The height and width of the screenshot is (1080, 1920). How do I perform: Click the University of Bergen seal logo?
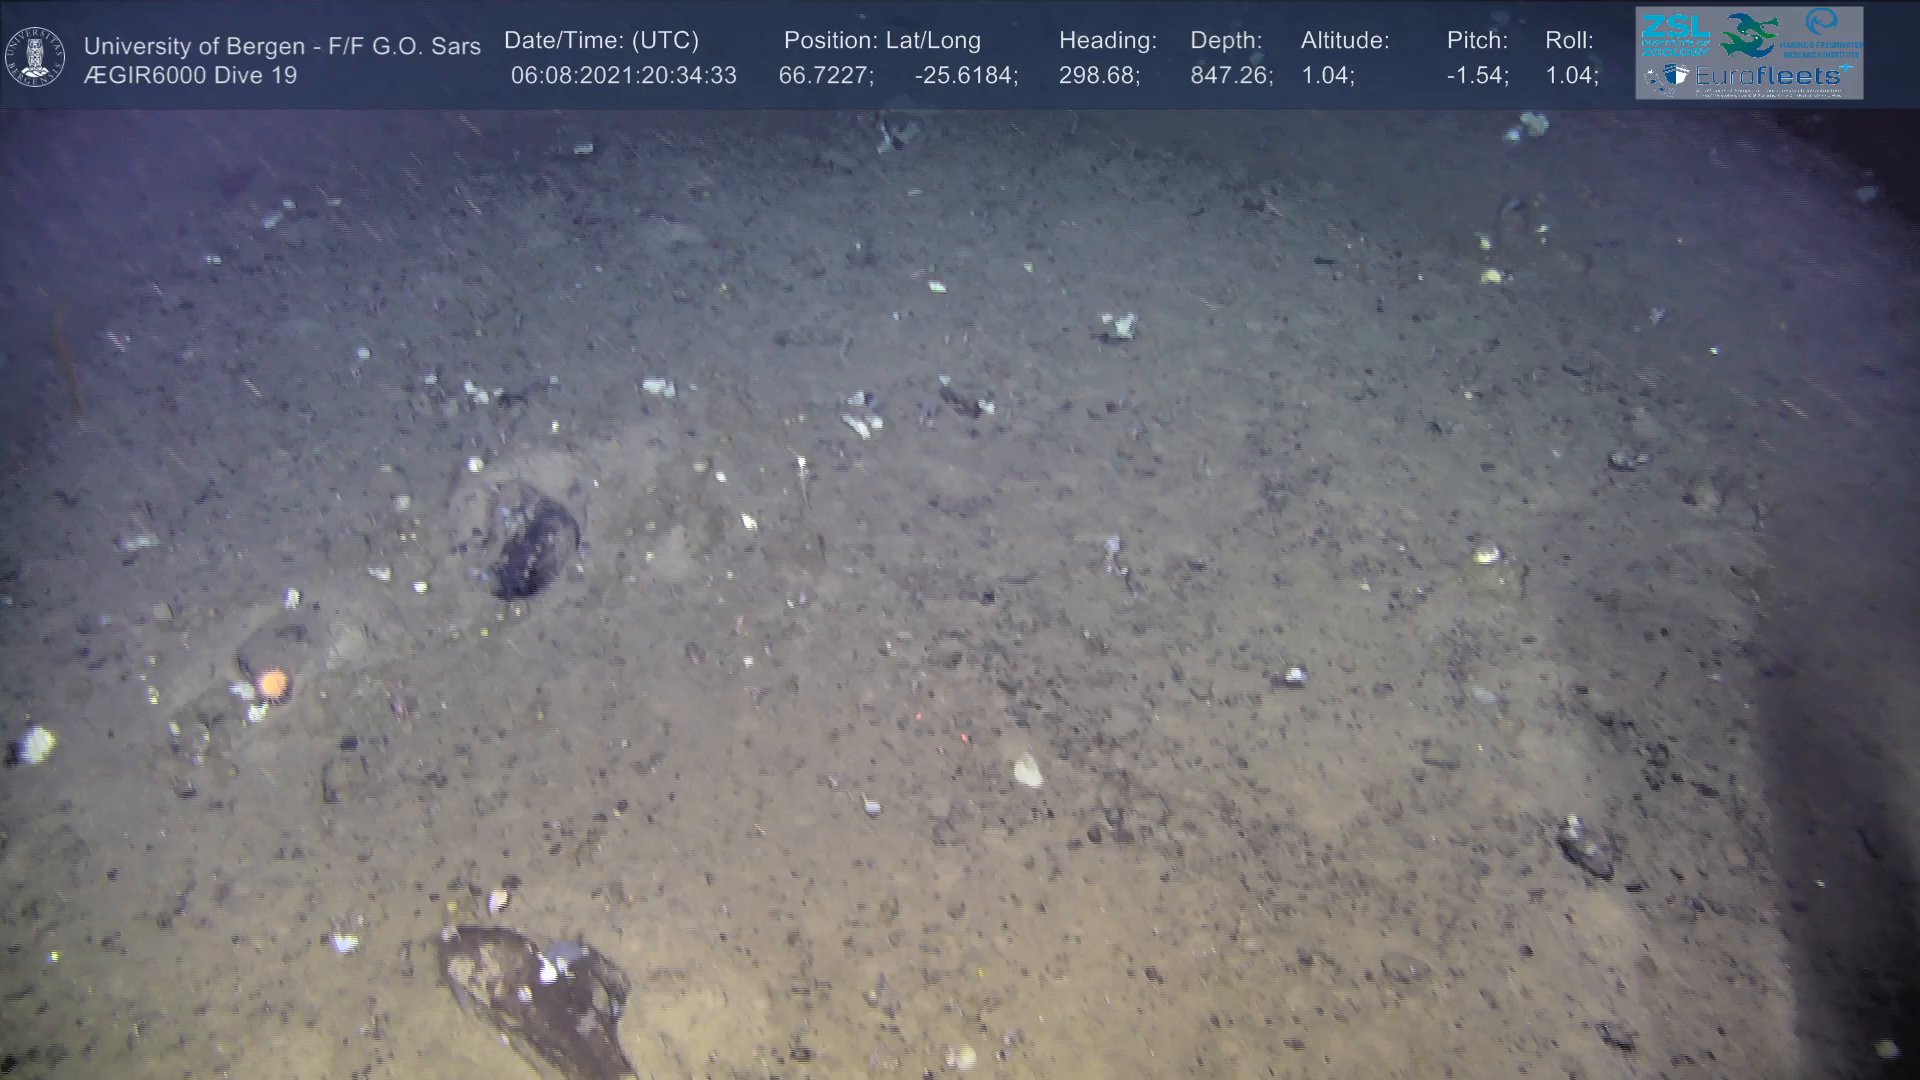[x=35, y=57]
